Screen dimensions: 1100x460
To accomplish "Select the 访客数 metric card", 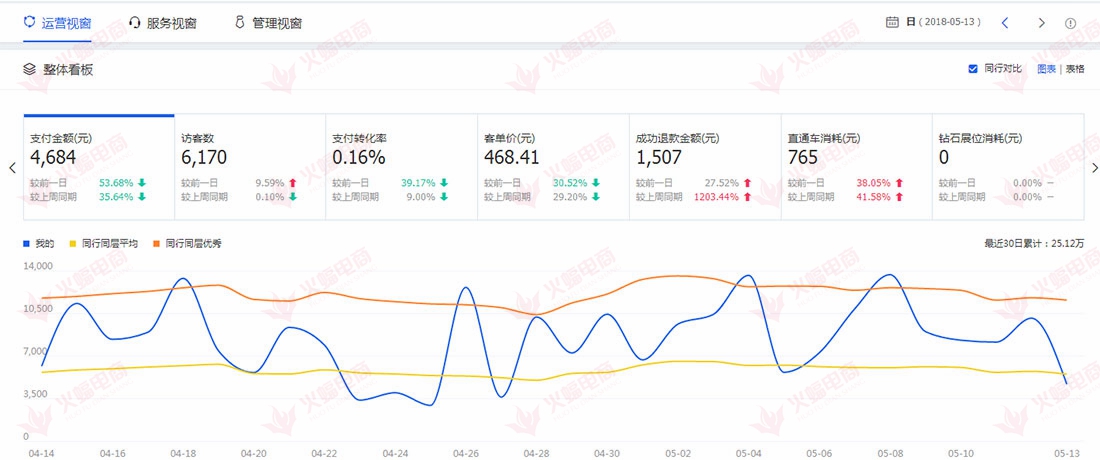I will (250, 165).
